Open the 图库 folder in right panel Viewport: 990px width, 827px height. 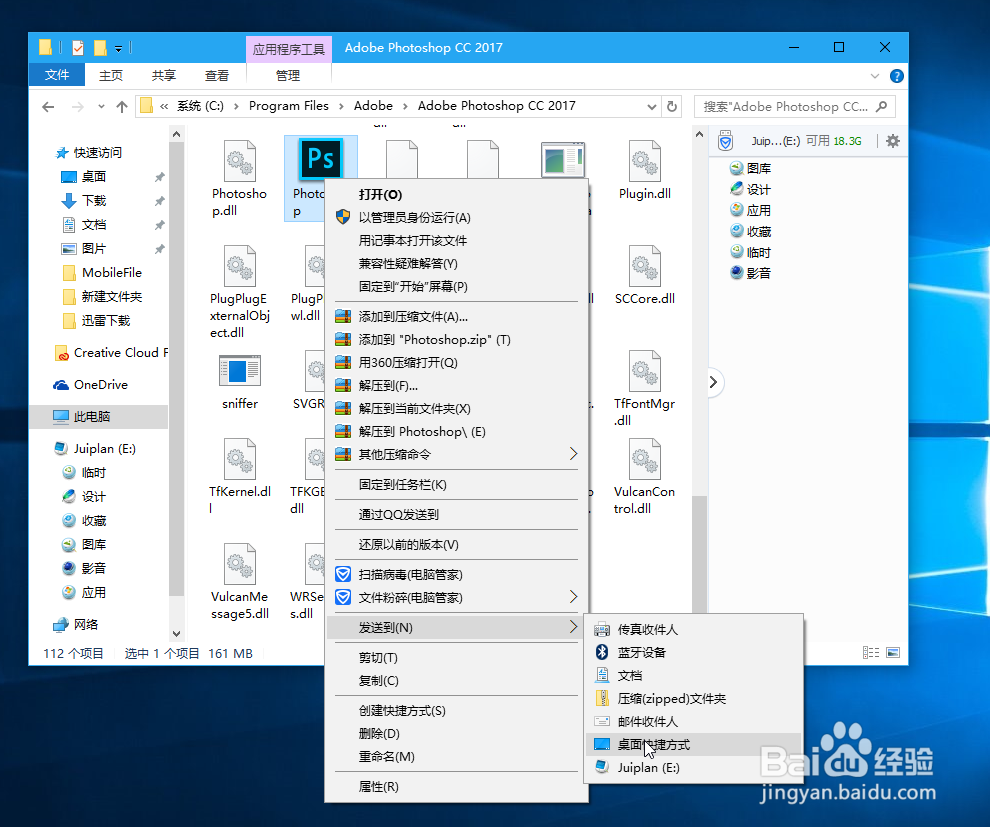click(750, 169)
